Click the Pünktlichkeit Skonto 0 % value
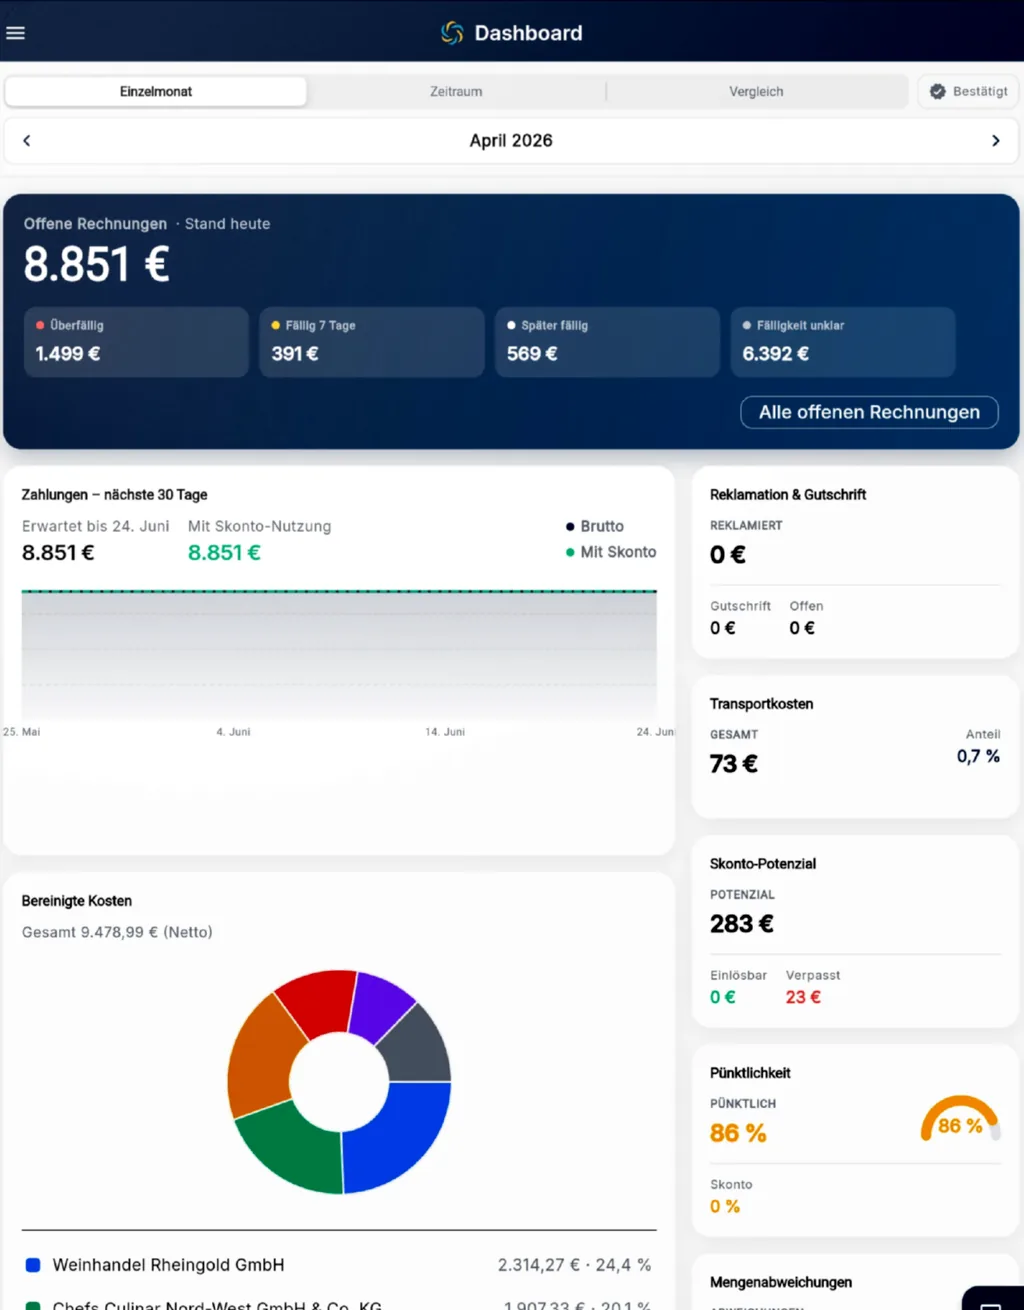This screenshot has height=1310, width=1024. (x=725, y=1206)
